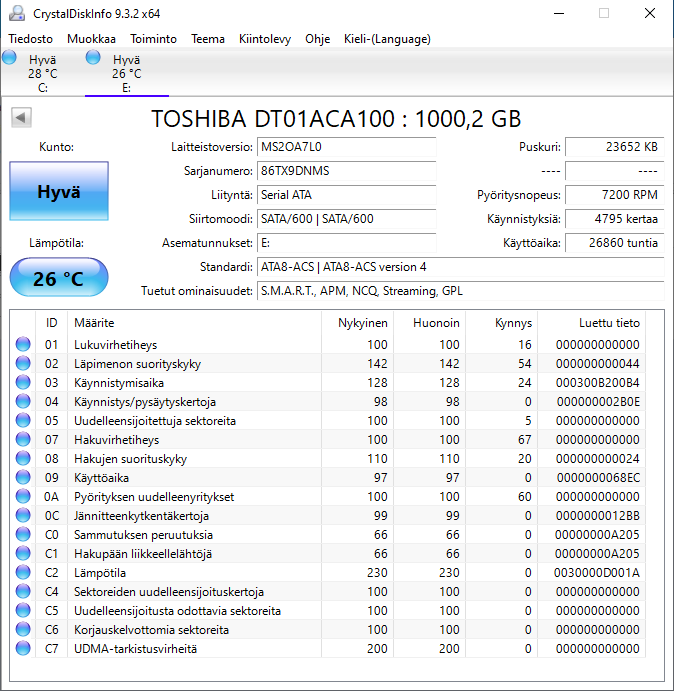Click the blue Hyvä health status button
This screenshot has height=691, width=674.
[58, 191]
